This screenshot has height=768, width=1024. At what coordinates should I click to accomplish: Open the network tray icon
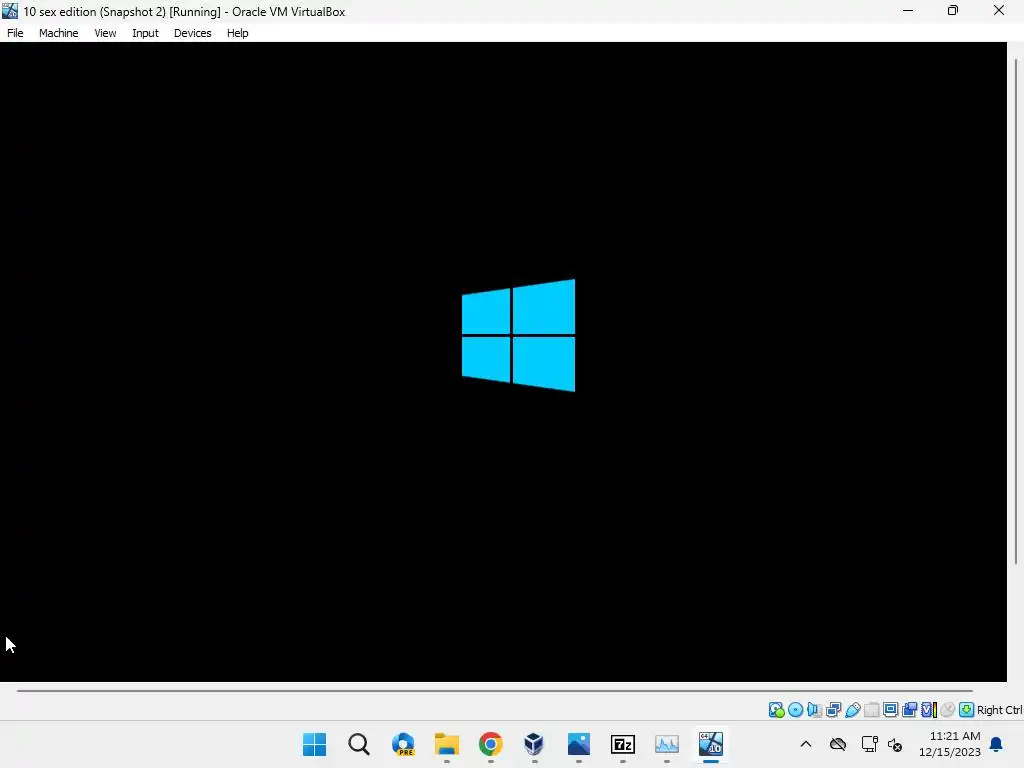tap(869, 744)
